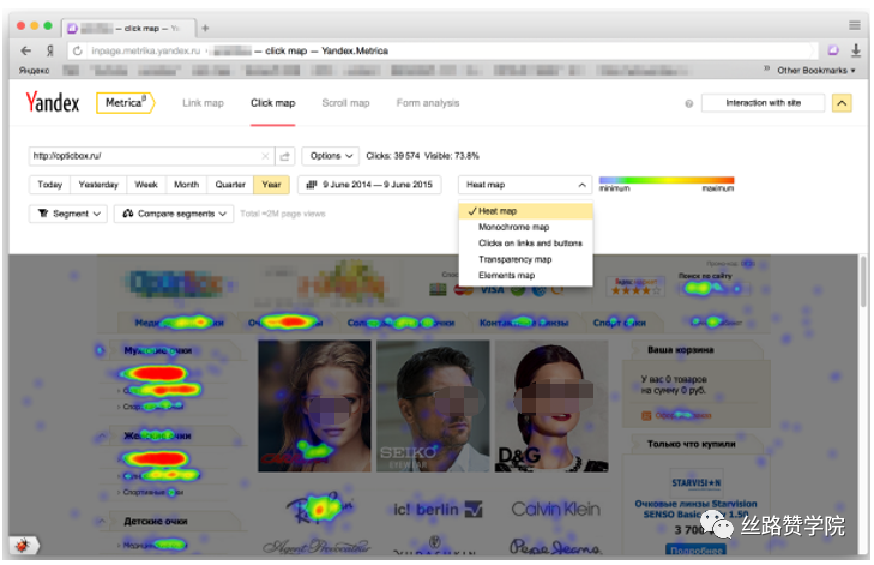The width and height of the screenshot is (874, 565).
Task: Select the Click map tab
Action: pos(273,103)
